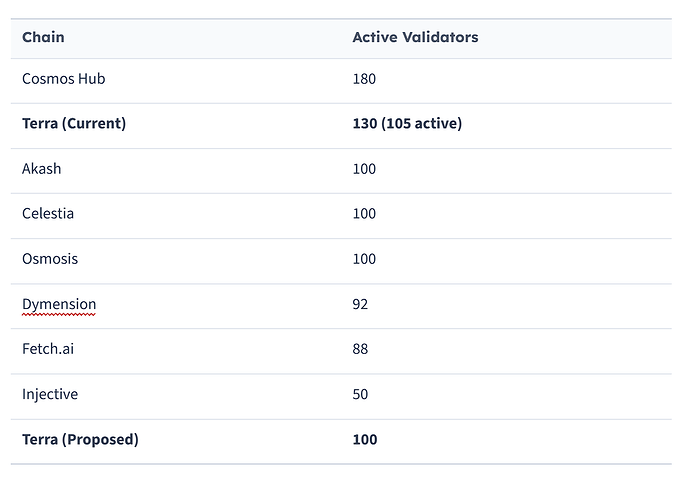Select the Celestia chain cell
This screenshot has height=481, width=690.
click(x=48, y=214)
